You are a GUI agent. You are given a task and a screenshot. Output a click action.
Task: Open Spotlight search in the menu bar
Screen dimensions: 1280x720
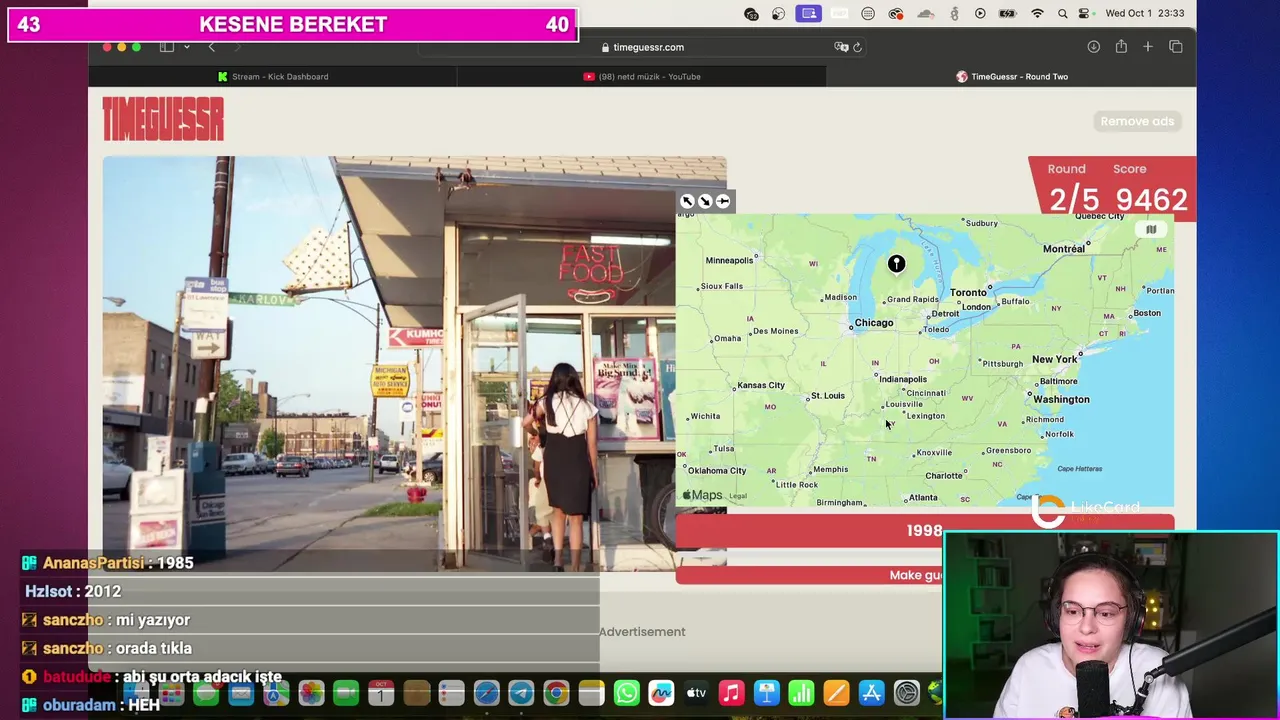point(1062,13)
